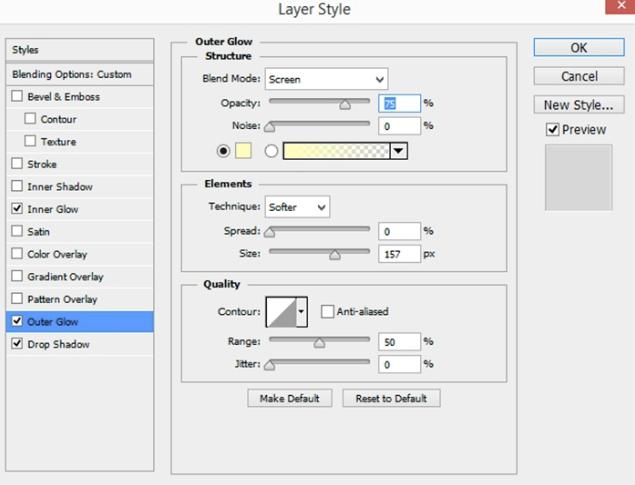Screen dimensions: 635x485
Task: Open Satin settings row
Action: click(x=80, y=232)
